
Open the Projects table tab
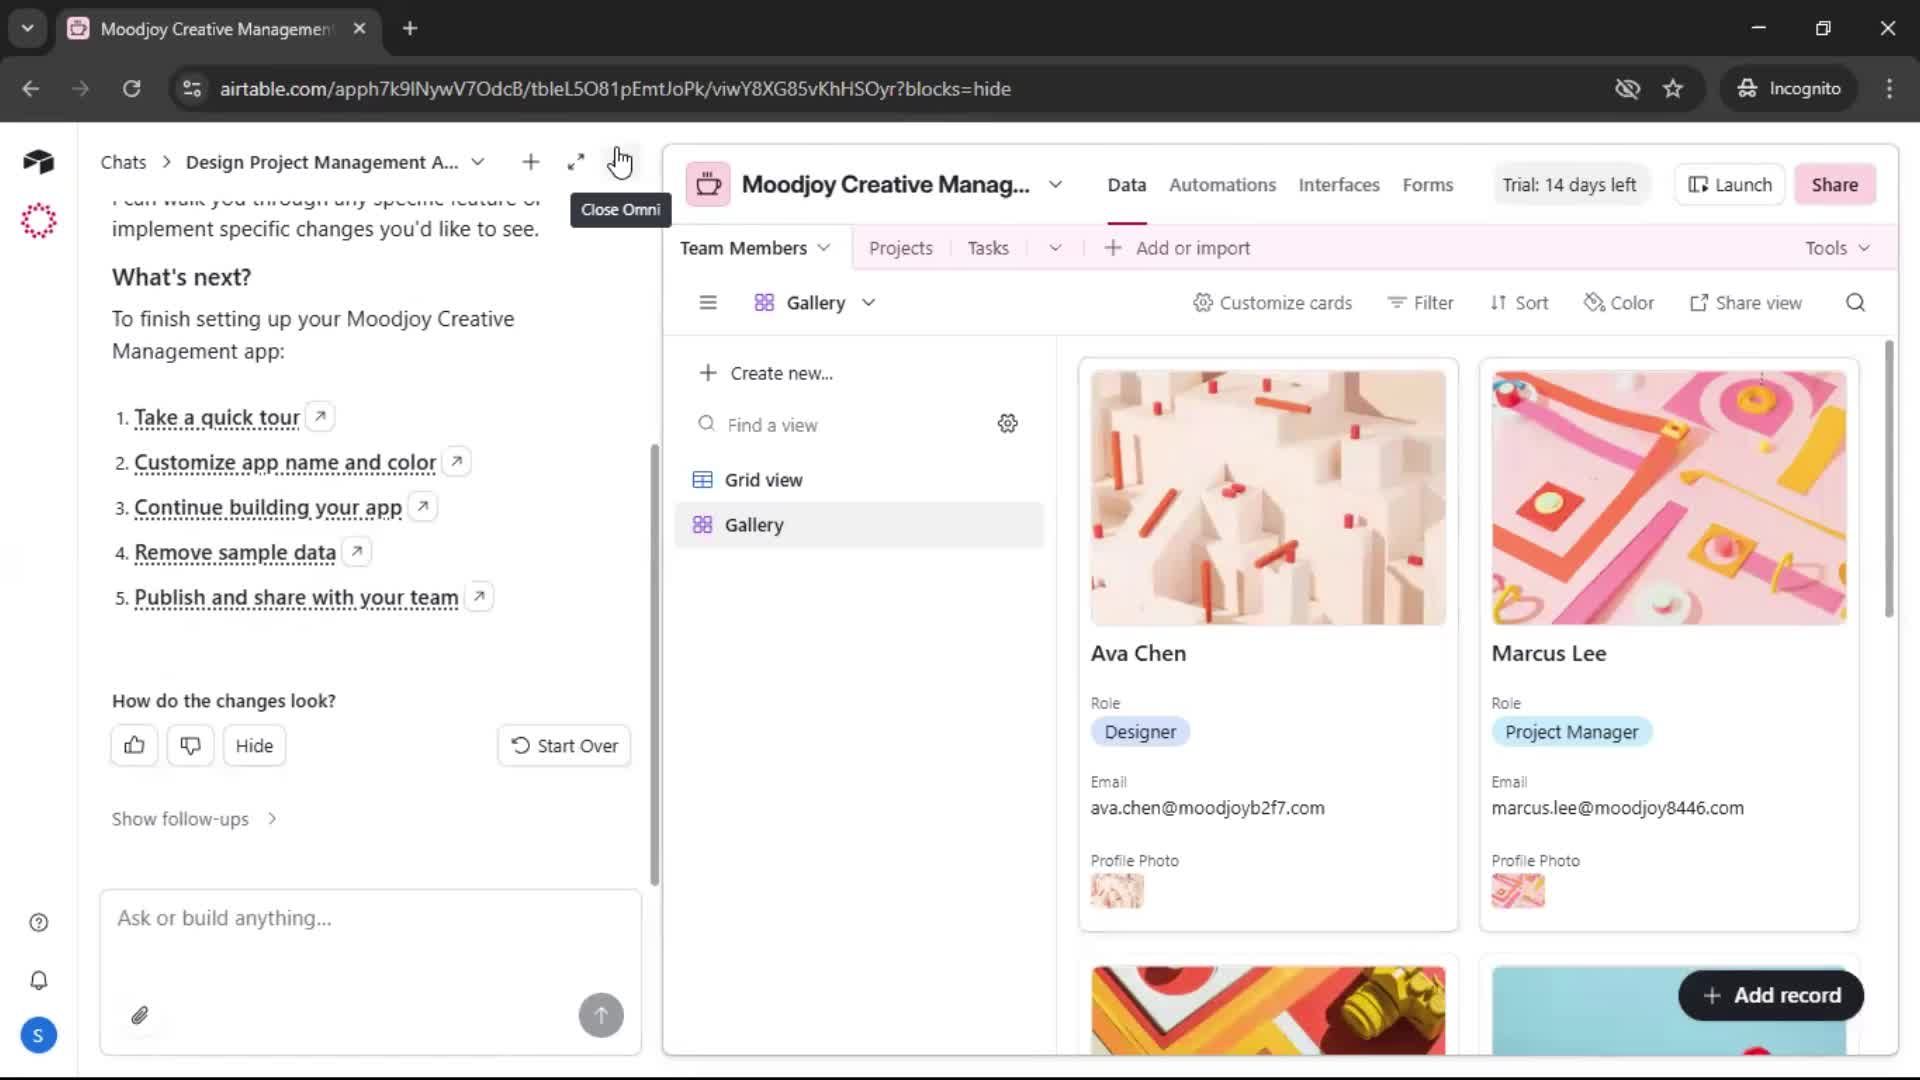(x=901, y=248)
